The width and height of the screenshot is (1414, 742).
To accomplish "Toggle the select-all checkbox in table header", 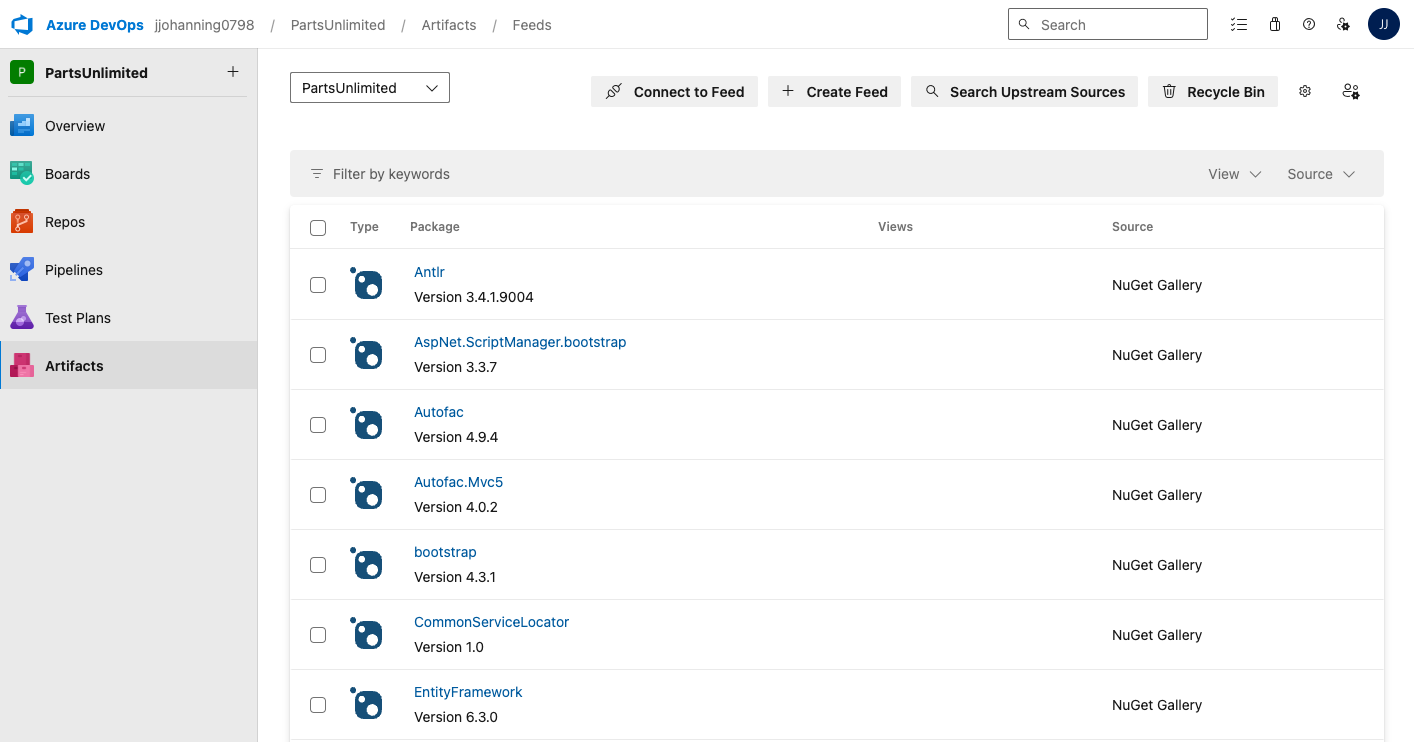I will 318,227.
